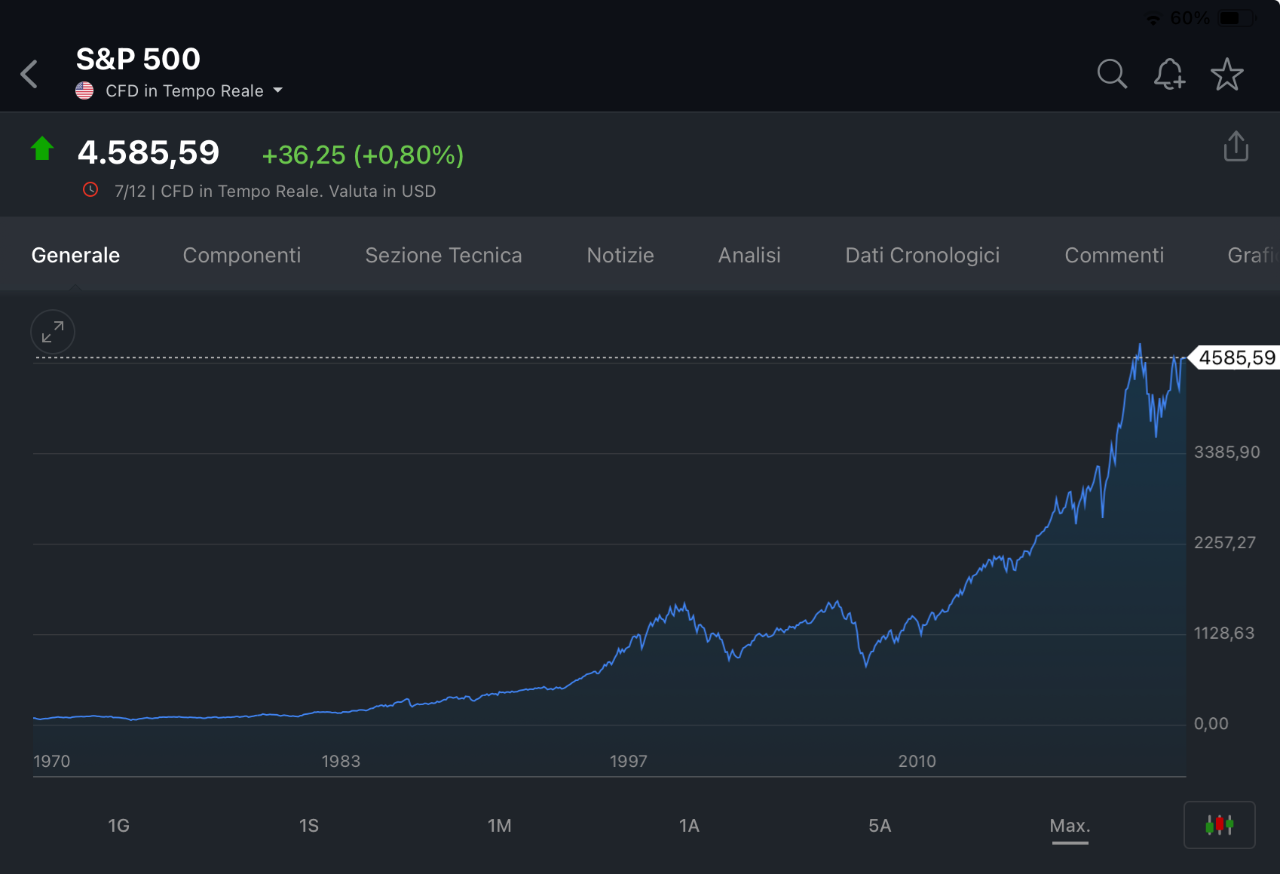Tap the red clock icon near 7/12
The width and height of the screenshot is (1280, 874).
point(91,190)
